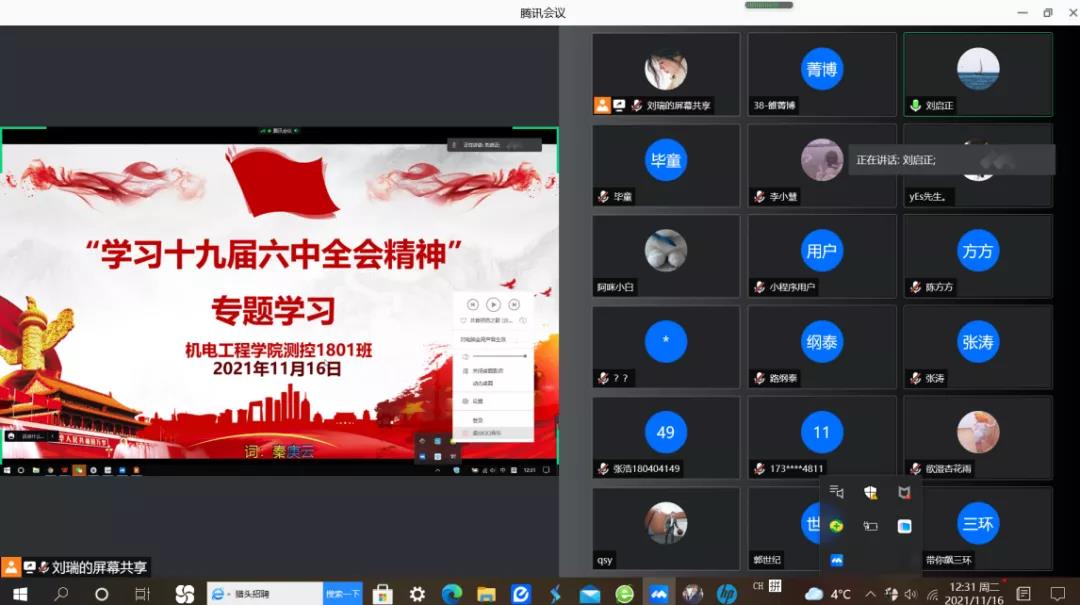The width and height of the screenshot is (1080, 605).
Task: Click muted microphone icon beside 张涛
Action: click(914, 379)
